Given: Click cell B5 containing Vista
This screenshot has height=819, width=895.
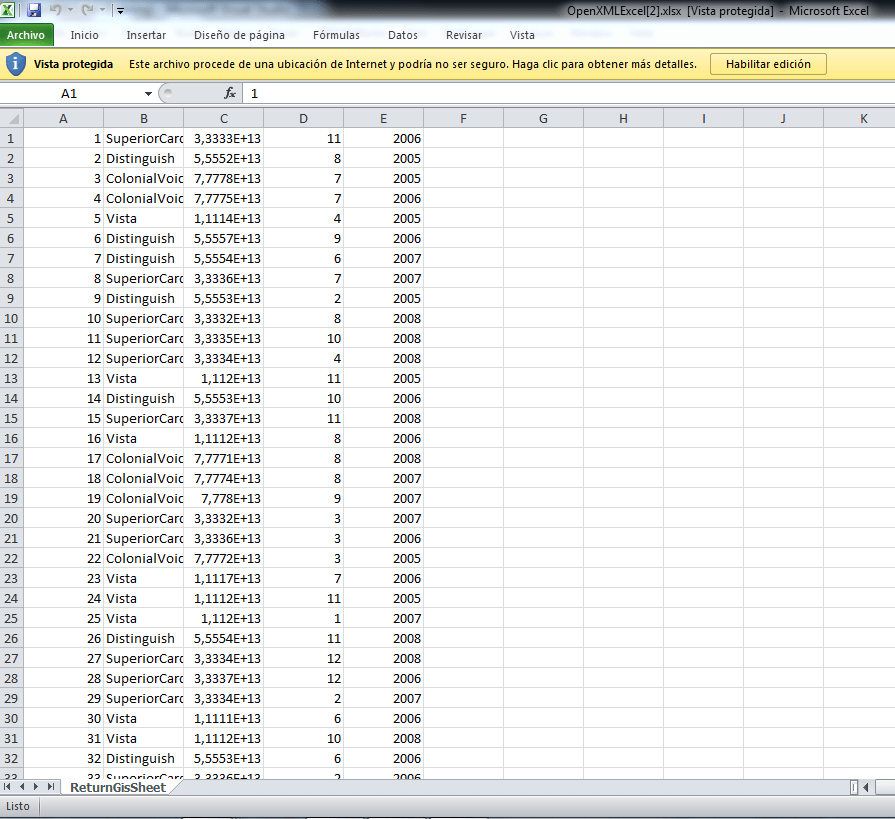Looking at the screenshot, I should 144,219.
